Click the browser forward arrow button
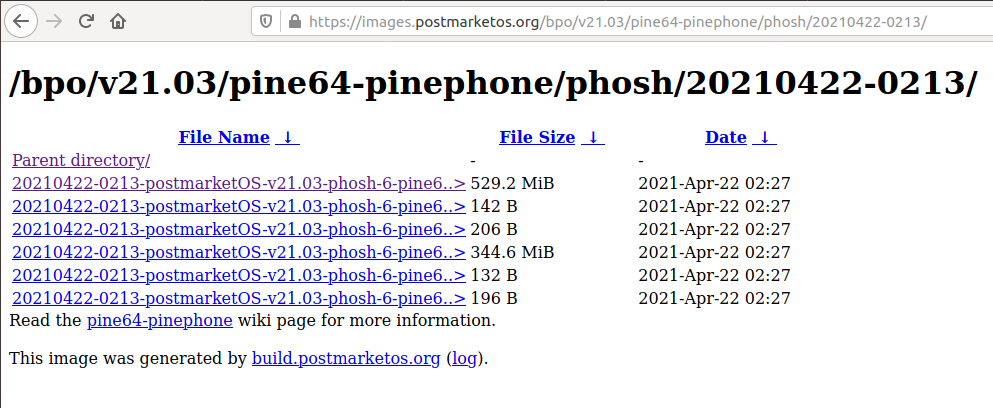Viewport: 993px width, 408px height. [x=54, y=21]
